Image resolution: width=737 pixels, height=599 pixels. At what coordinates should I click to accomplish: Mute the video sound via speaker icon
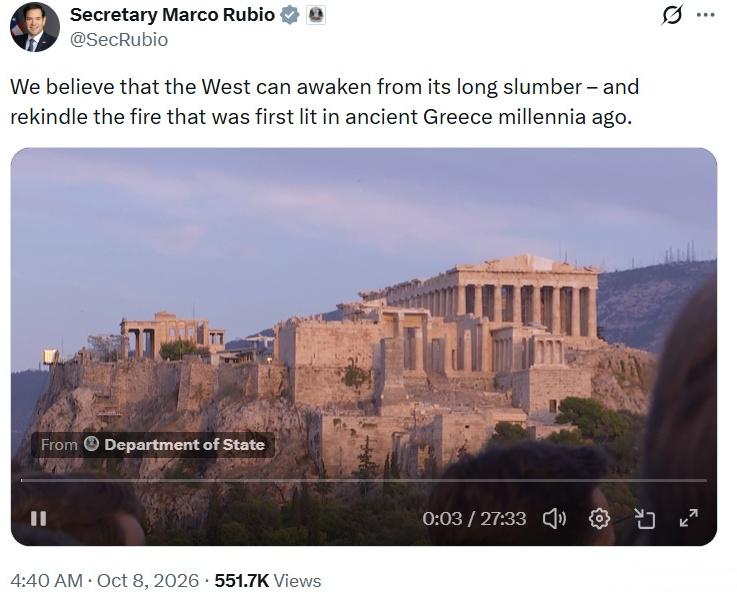coord(555,519)
